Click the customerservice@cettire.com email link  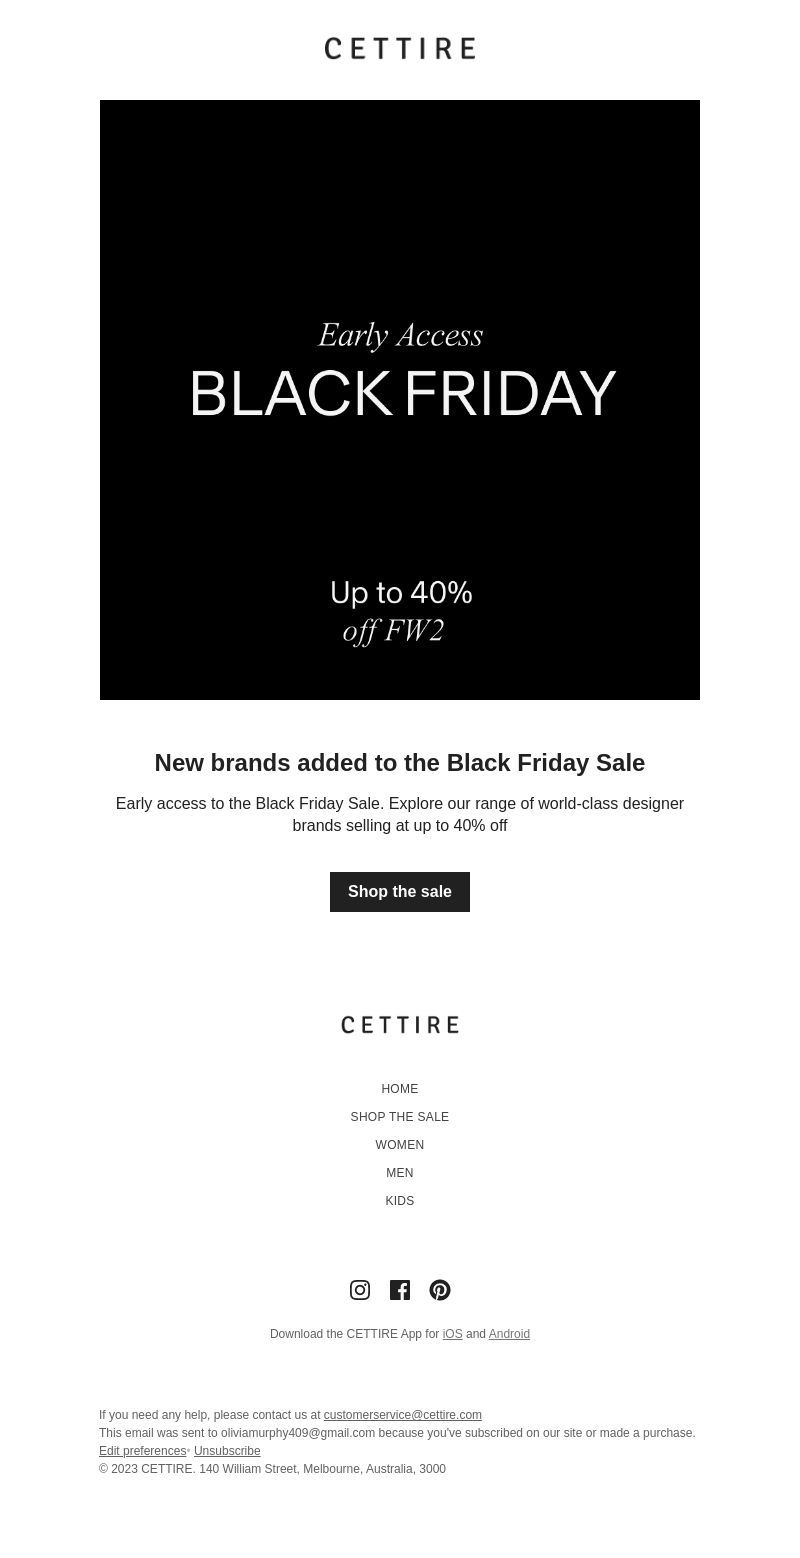click(x=402, y=1415)
